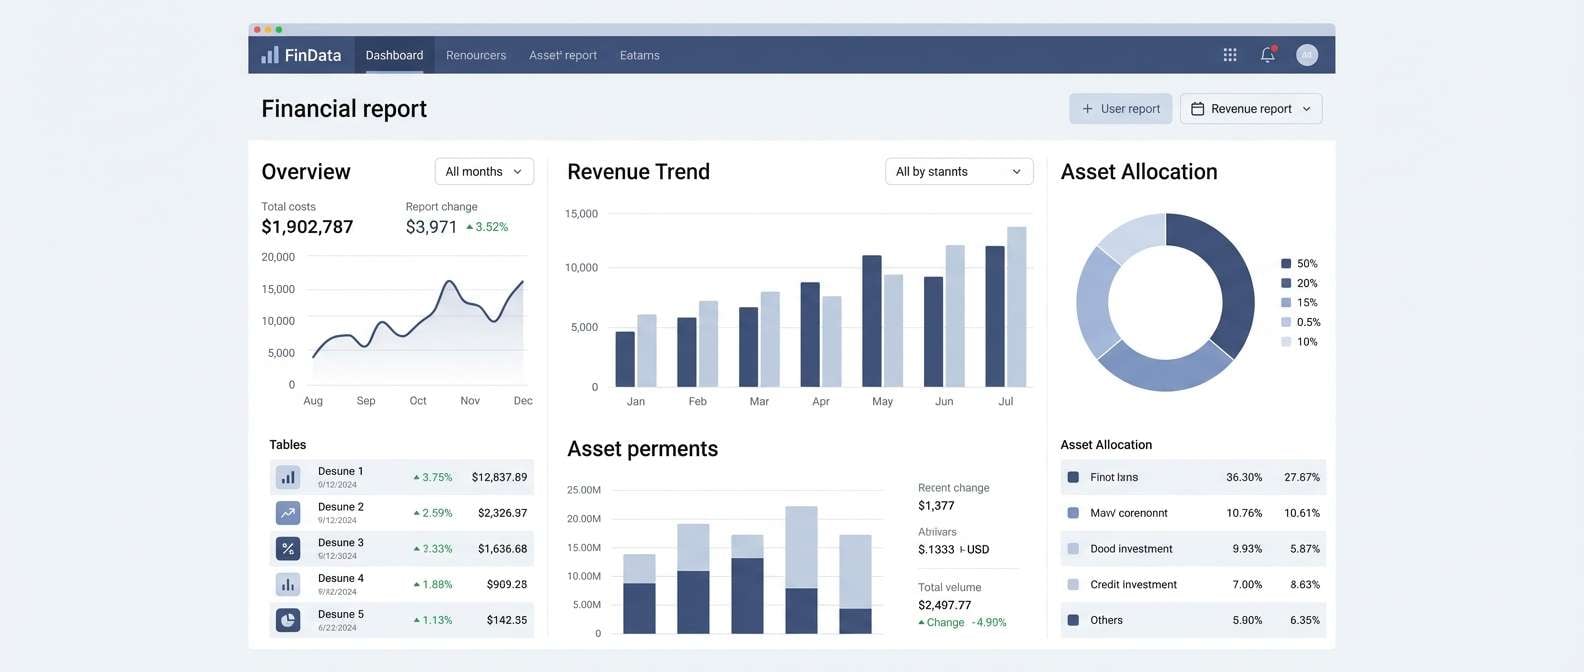The image size is (1584, 672).
Task: Click the Total costs value $1,902,787
Action: coord(307,227)
